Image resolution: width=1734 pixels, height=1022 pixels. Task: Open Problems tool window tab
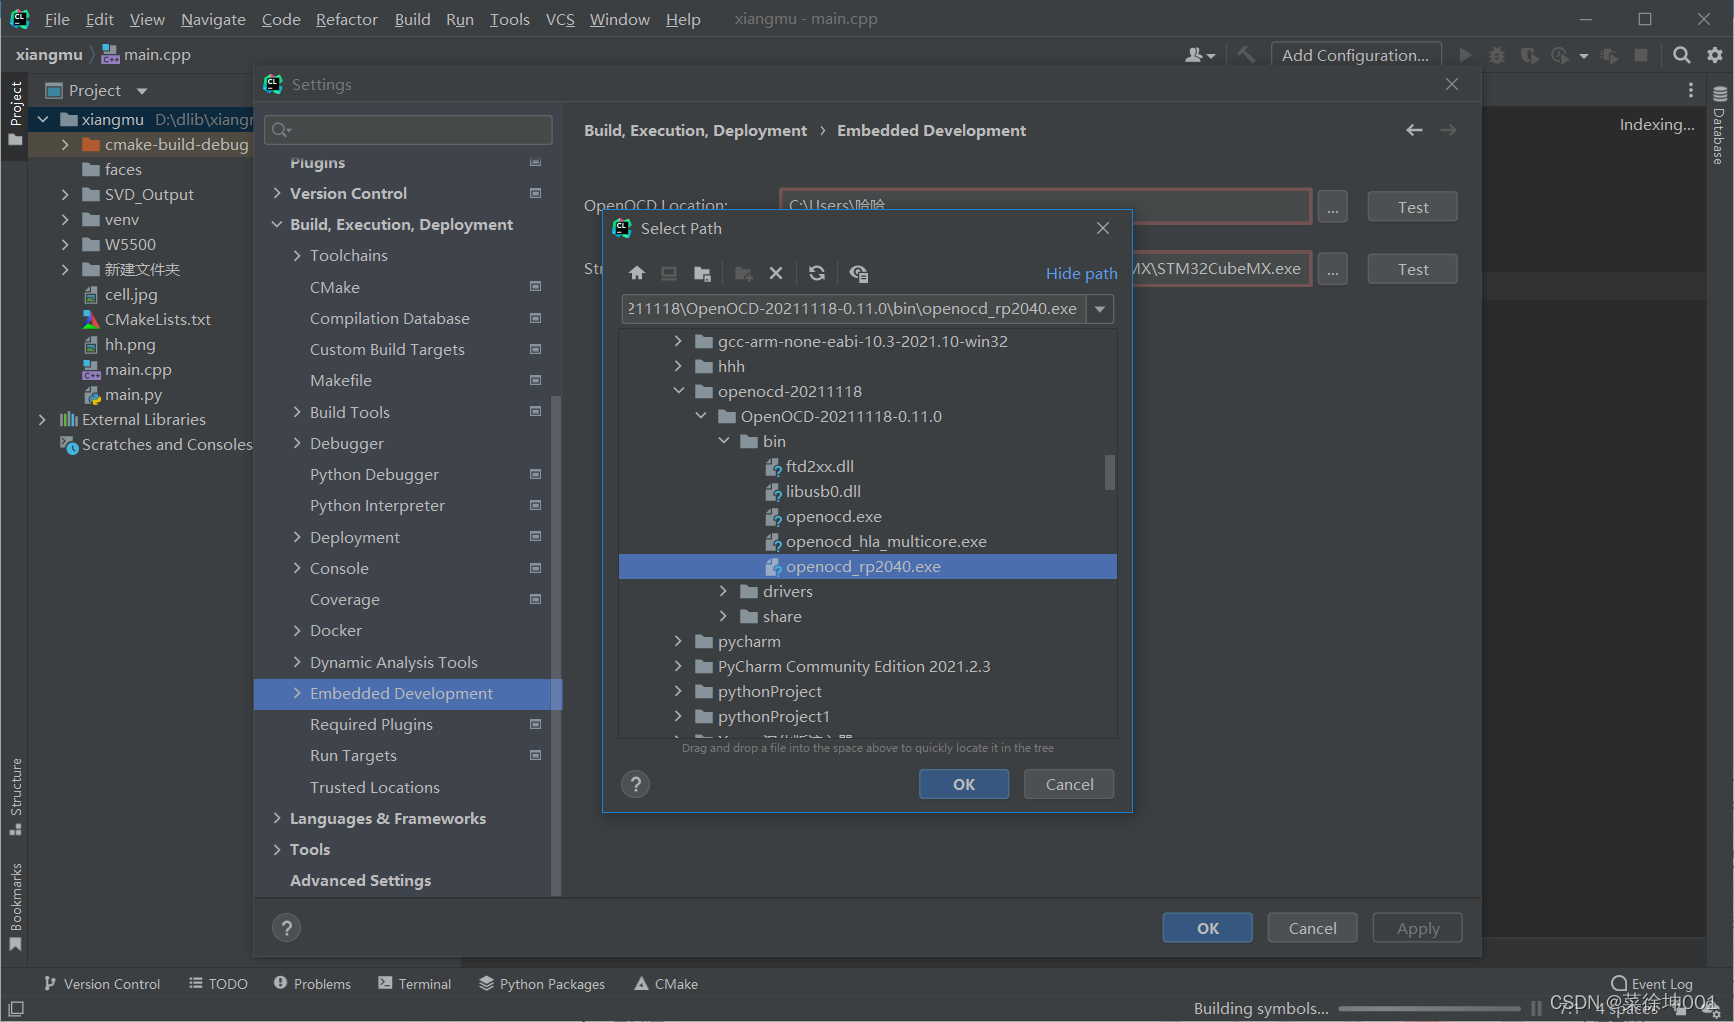tap(312, 984)
